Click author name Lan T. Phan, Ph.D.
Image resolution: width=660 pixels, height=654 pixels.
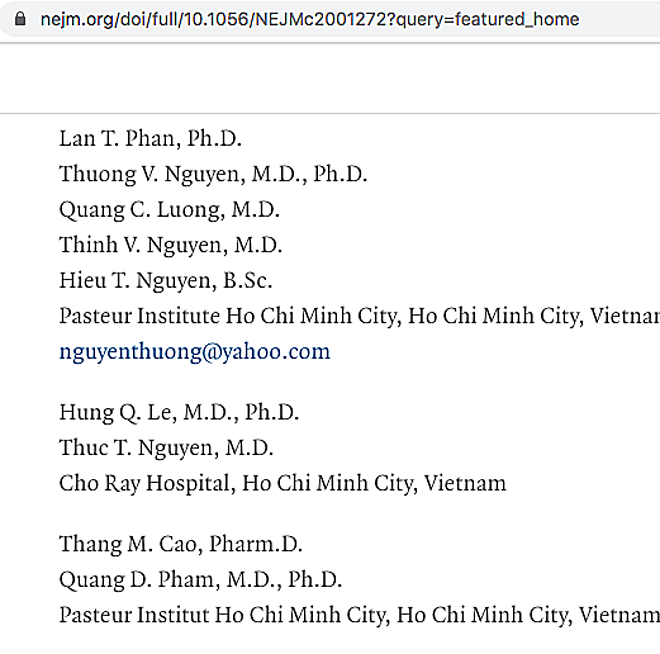(150, 138)
